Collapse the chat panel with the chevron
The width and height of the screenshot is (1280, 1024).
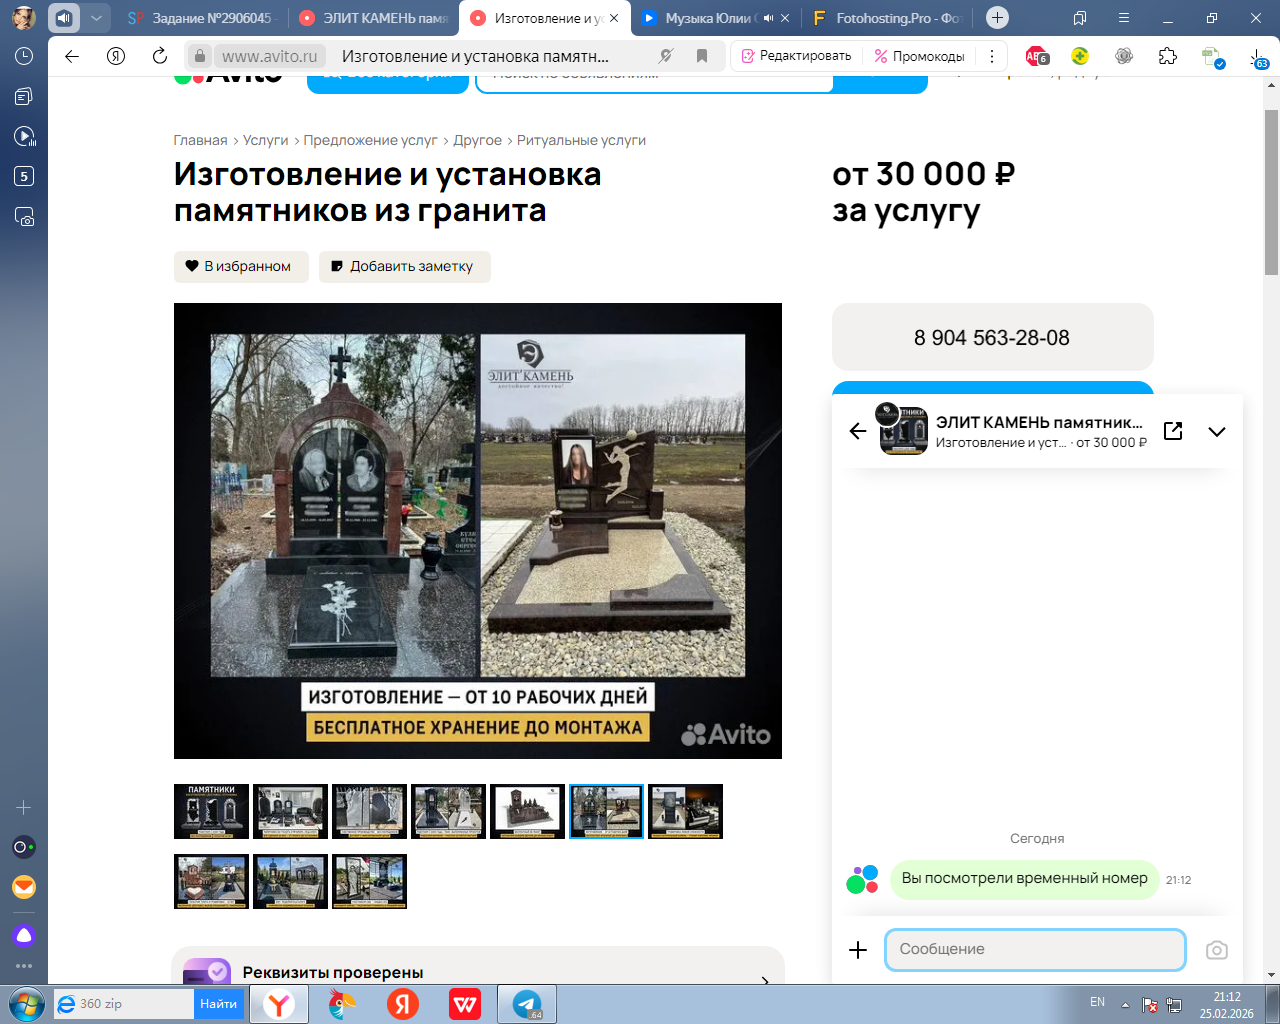[1216, 431]
